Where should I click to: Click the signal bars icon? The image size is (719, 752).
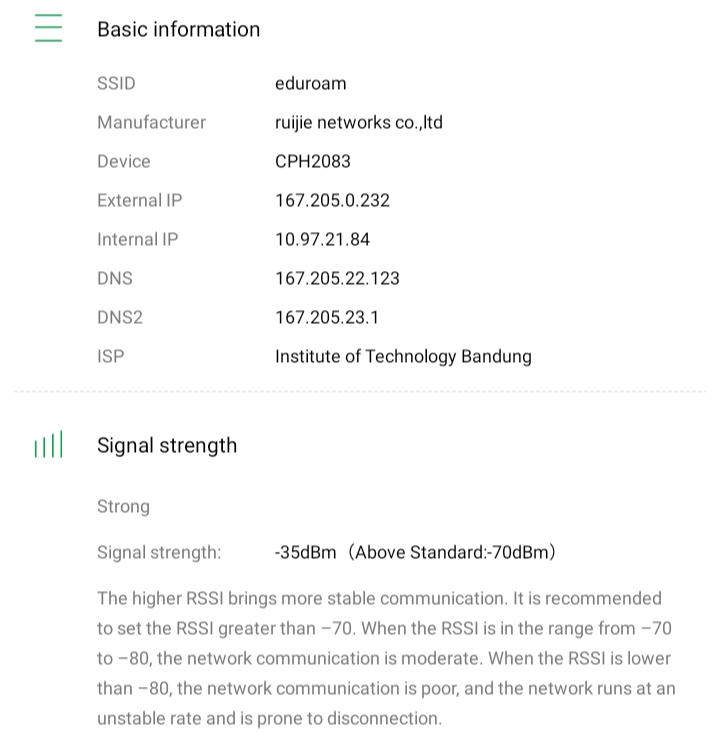48,445
